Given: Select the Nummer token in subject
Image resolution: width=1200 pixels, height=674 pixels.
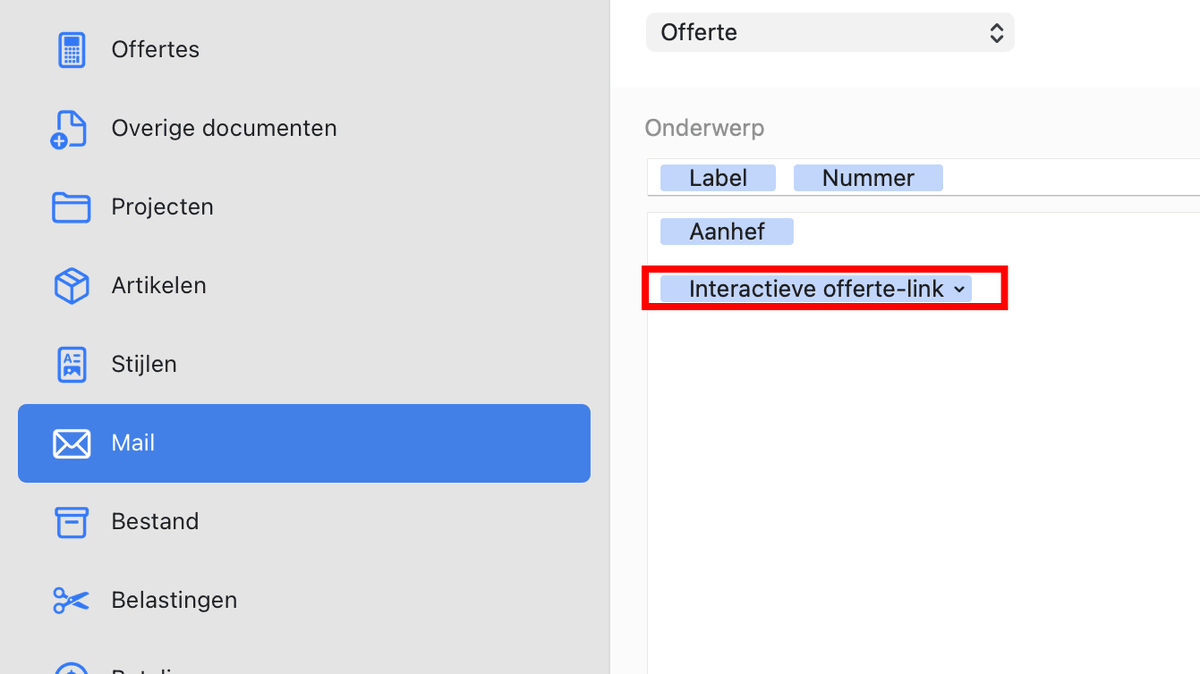Looking at the screenshot, I should (x=868, y=178).
